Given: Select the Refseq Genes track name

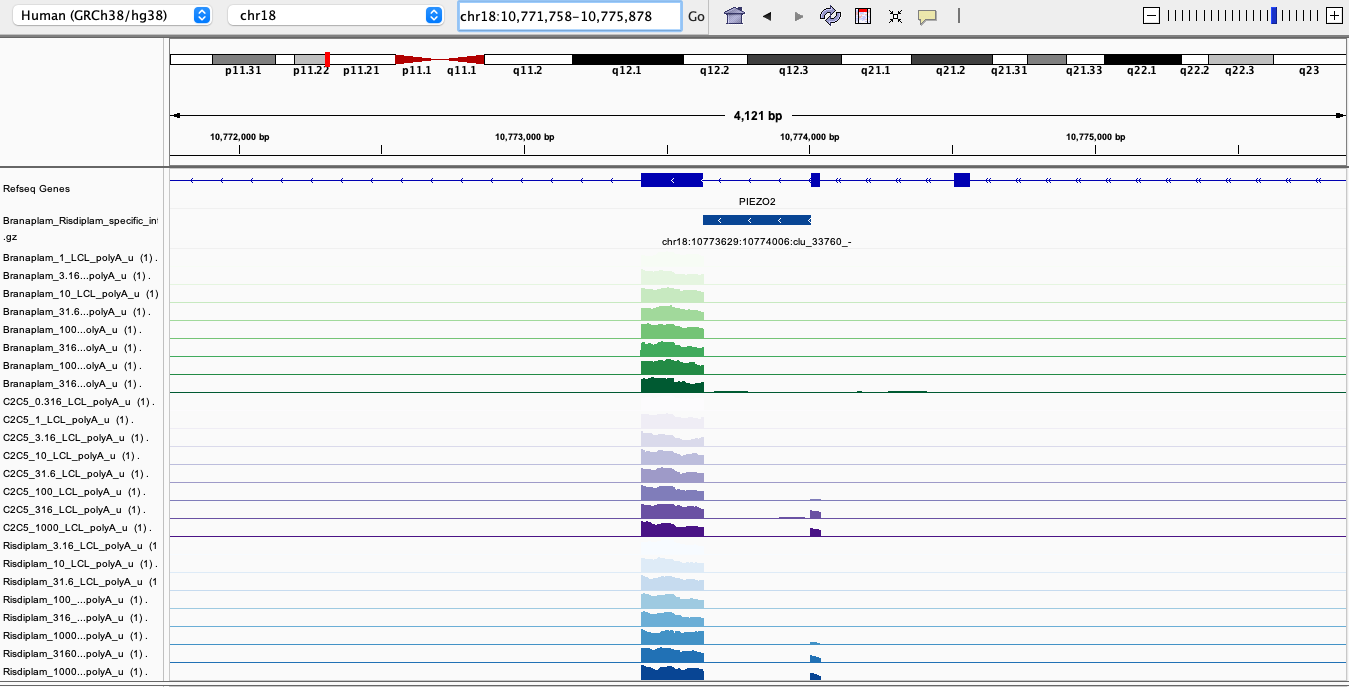Looking at the screenshot, I should pyautogui.click(x=37, y=188).
